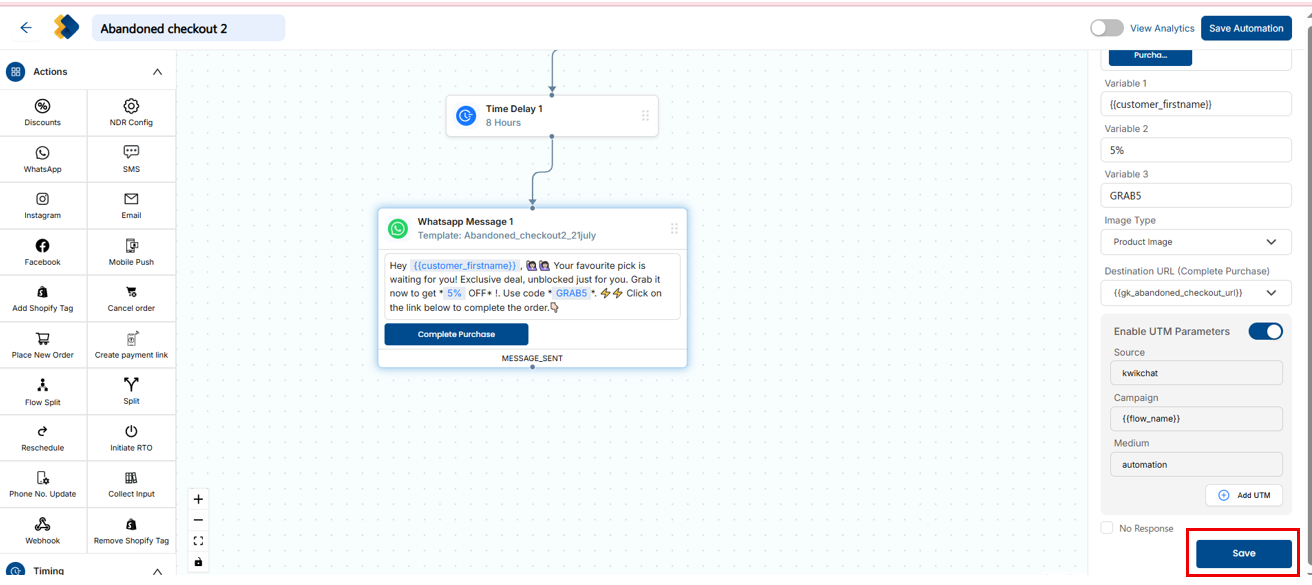Add the Reschedule action
Viewport: 1312px width, 585px height.
coord(43,438)
